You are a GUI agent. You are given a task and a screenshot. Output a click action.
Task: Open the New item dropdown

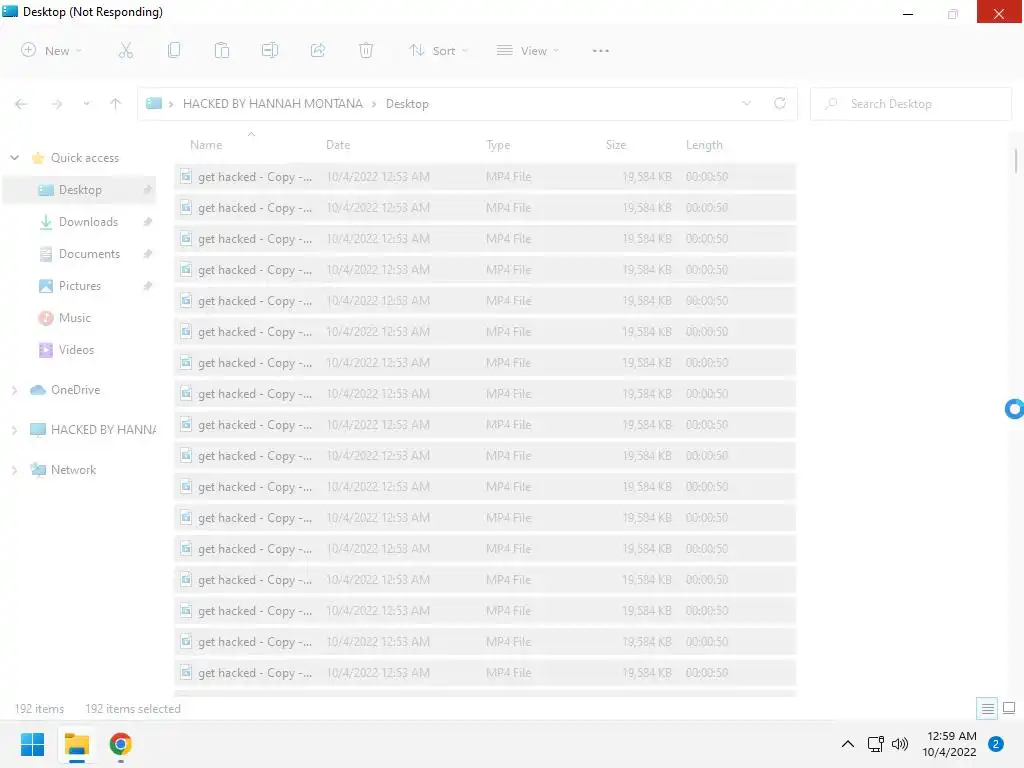pos(52,50)
